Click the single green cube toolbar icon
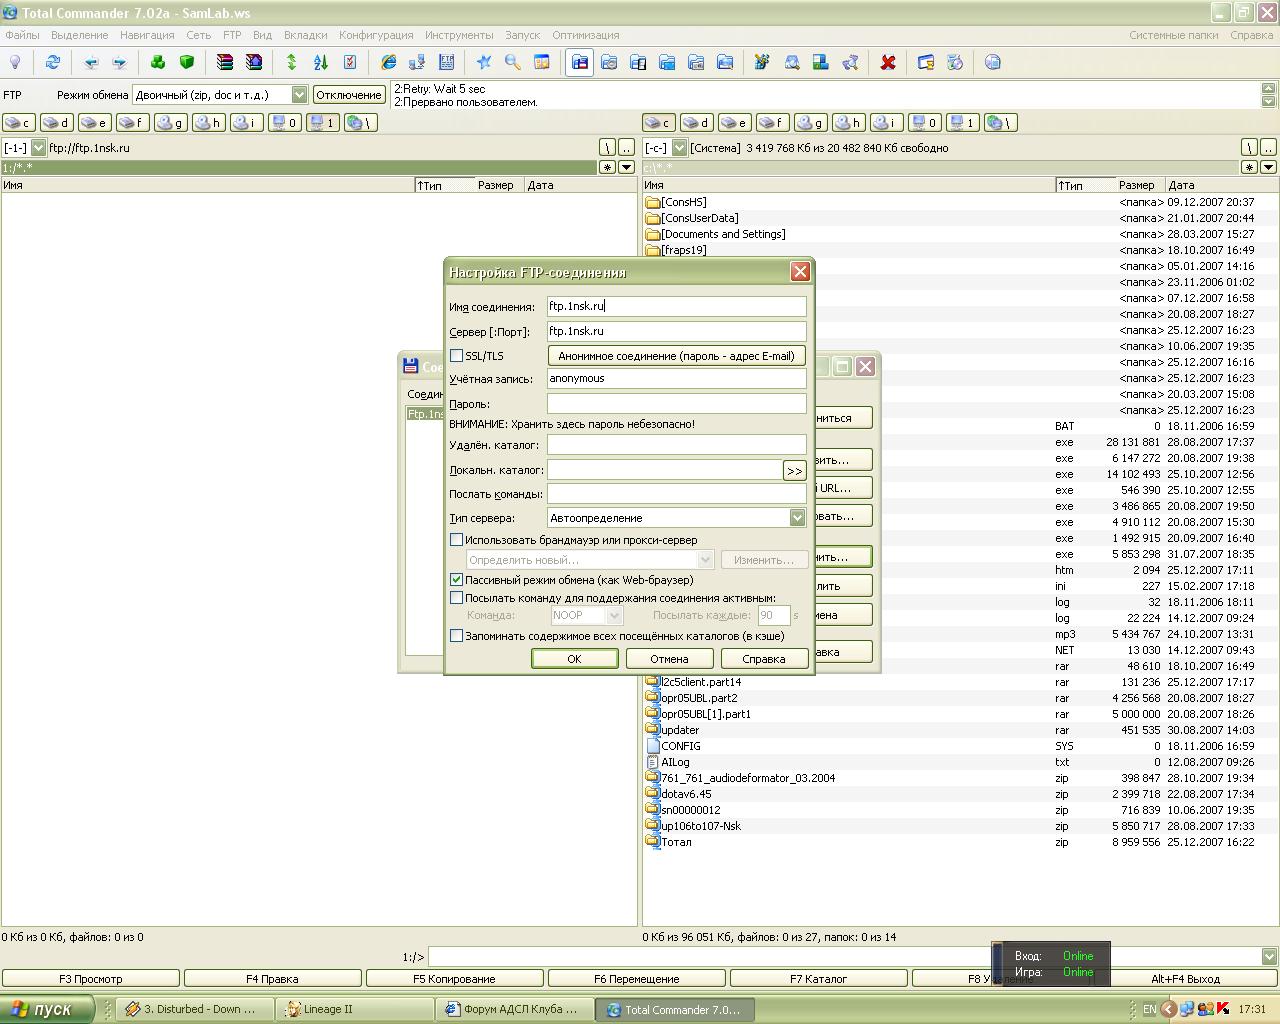This screenshot has width=1280, height=1024. [187, 62]
